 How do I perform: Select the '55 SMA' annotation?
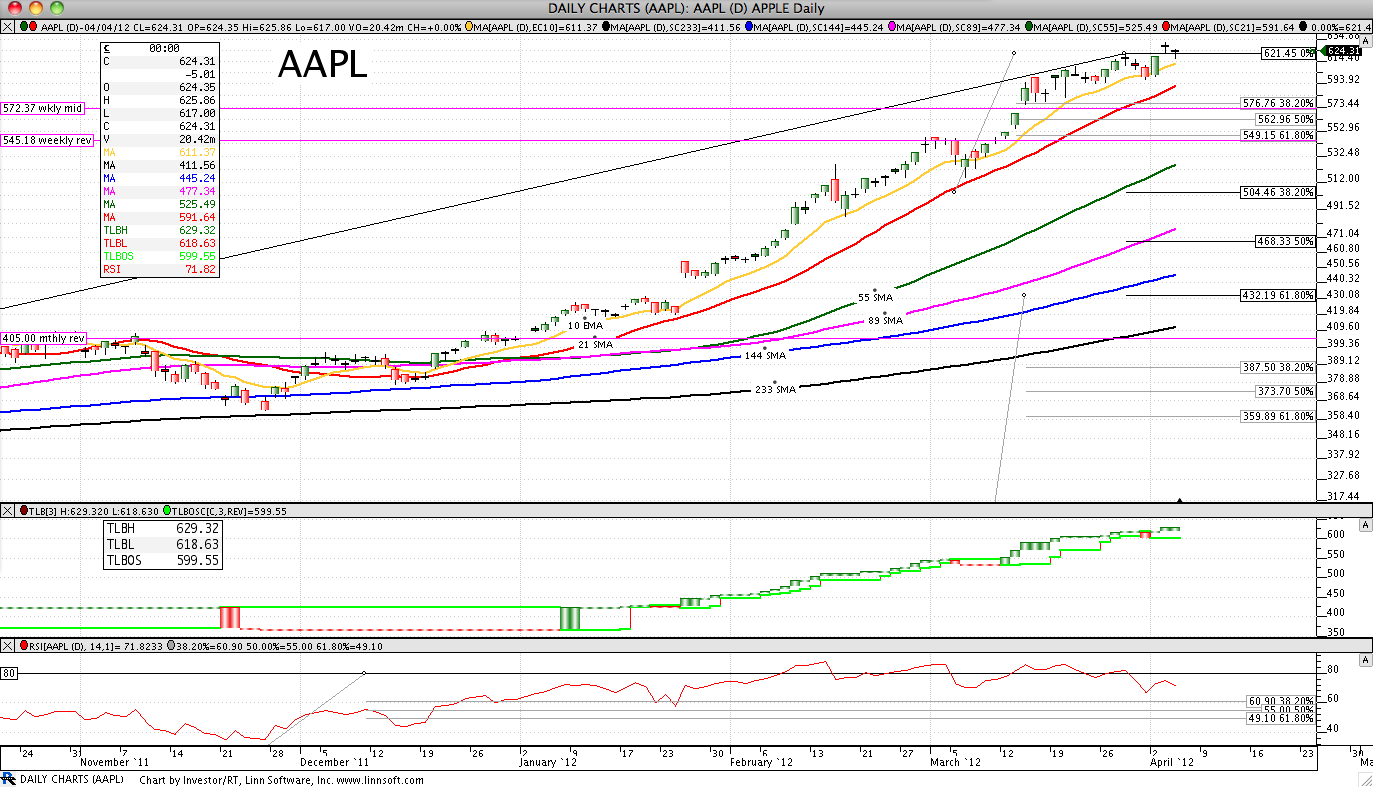tap(875, 298)
